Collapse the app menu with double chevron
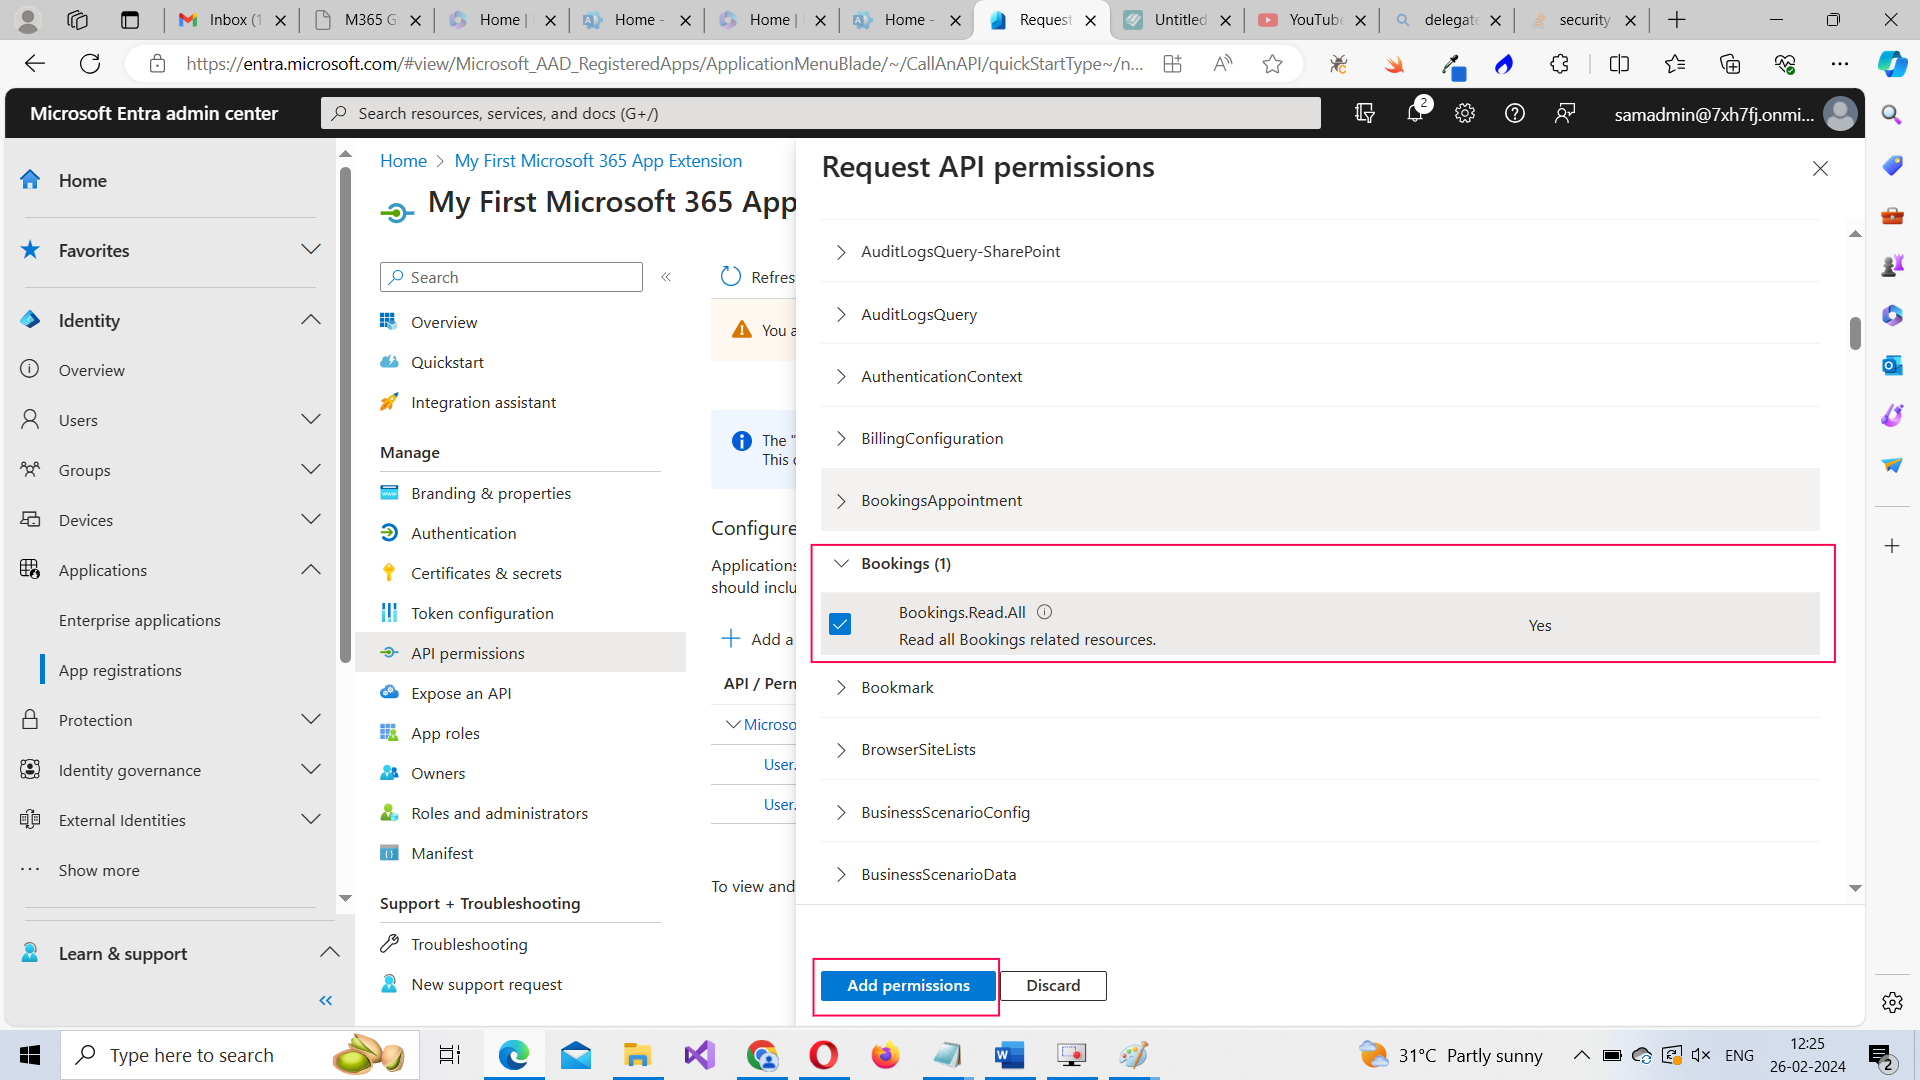 coord(666,277)
